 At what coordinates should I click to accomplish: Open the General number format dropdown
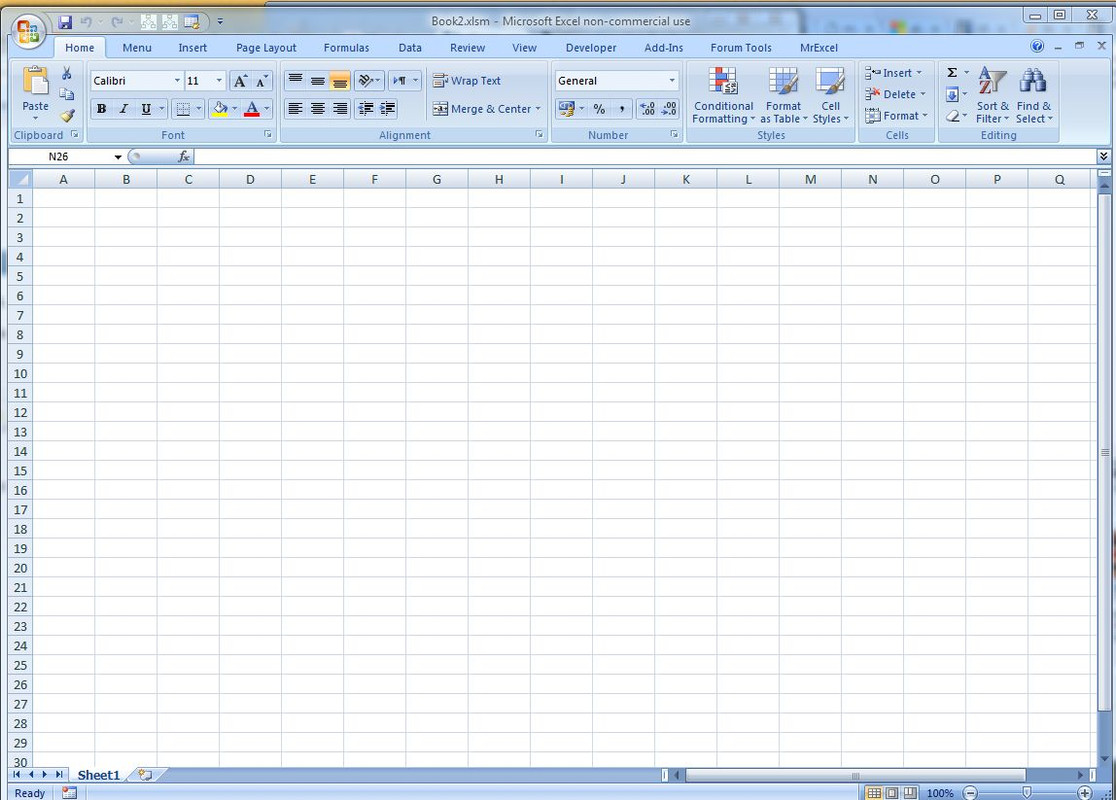point(672,81)
